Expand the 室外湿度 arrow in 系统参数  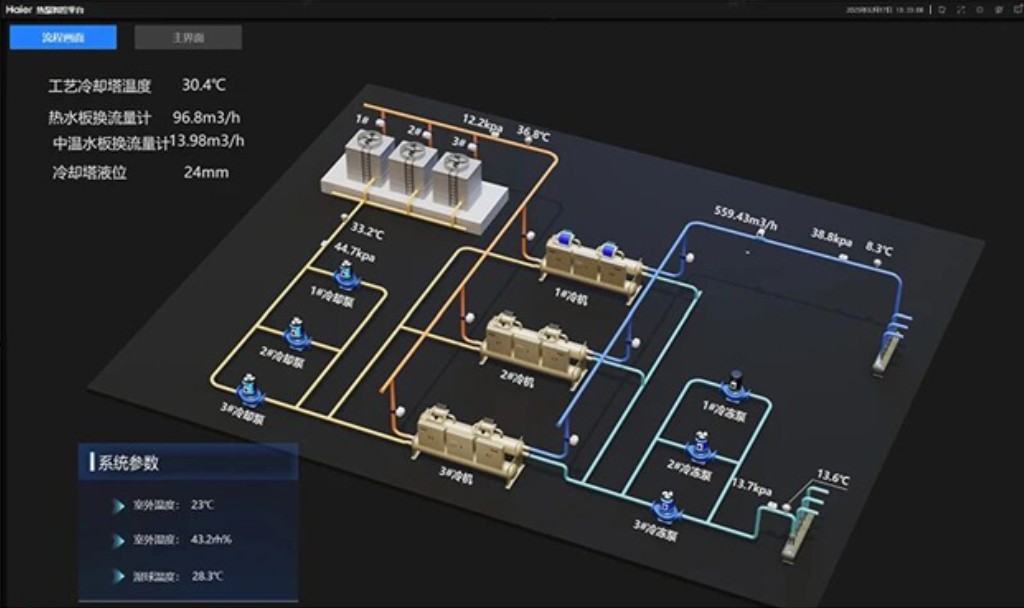tap(119, 541)
